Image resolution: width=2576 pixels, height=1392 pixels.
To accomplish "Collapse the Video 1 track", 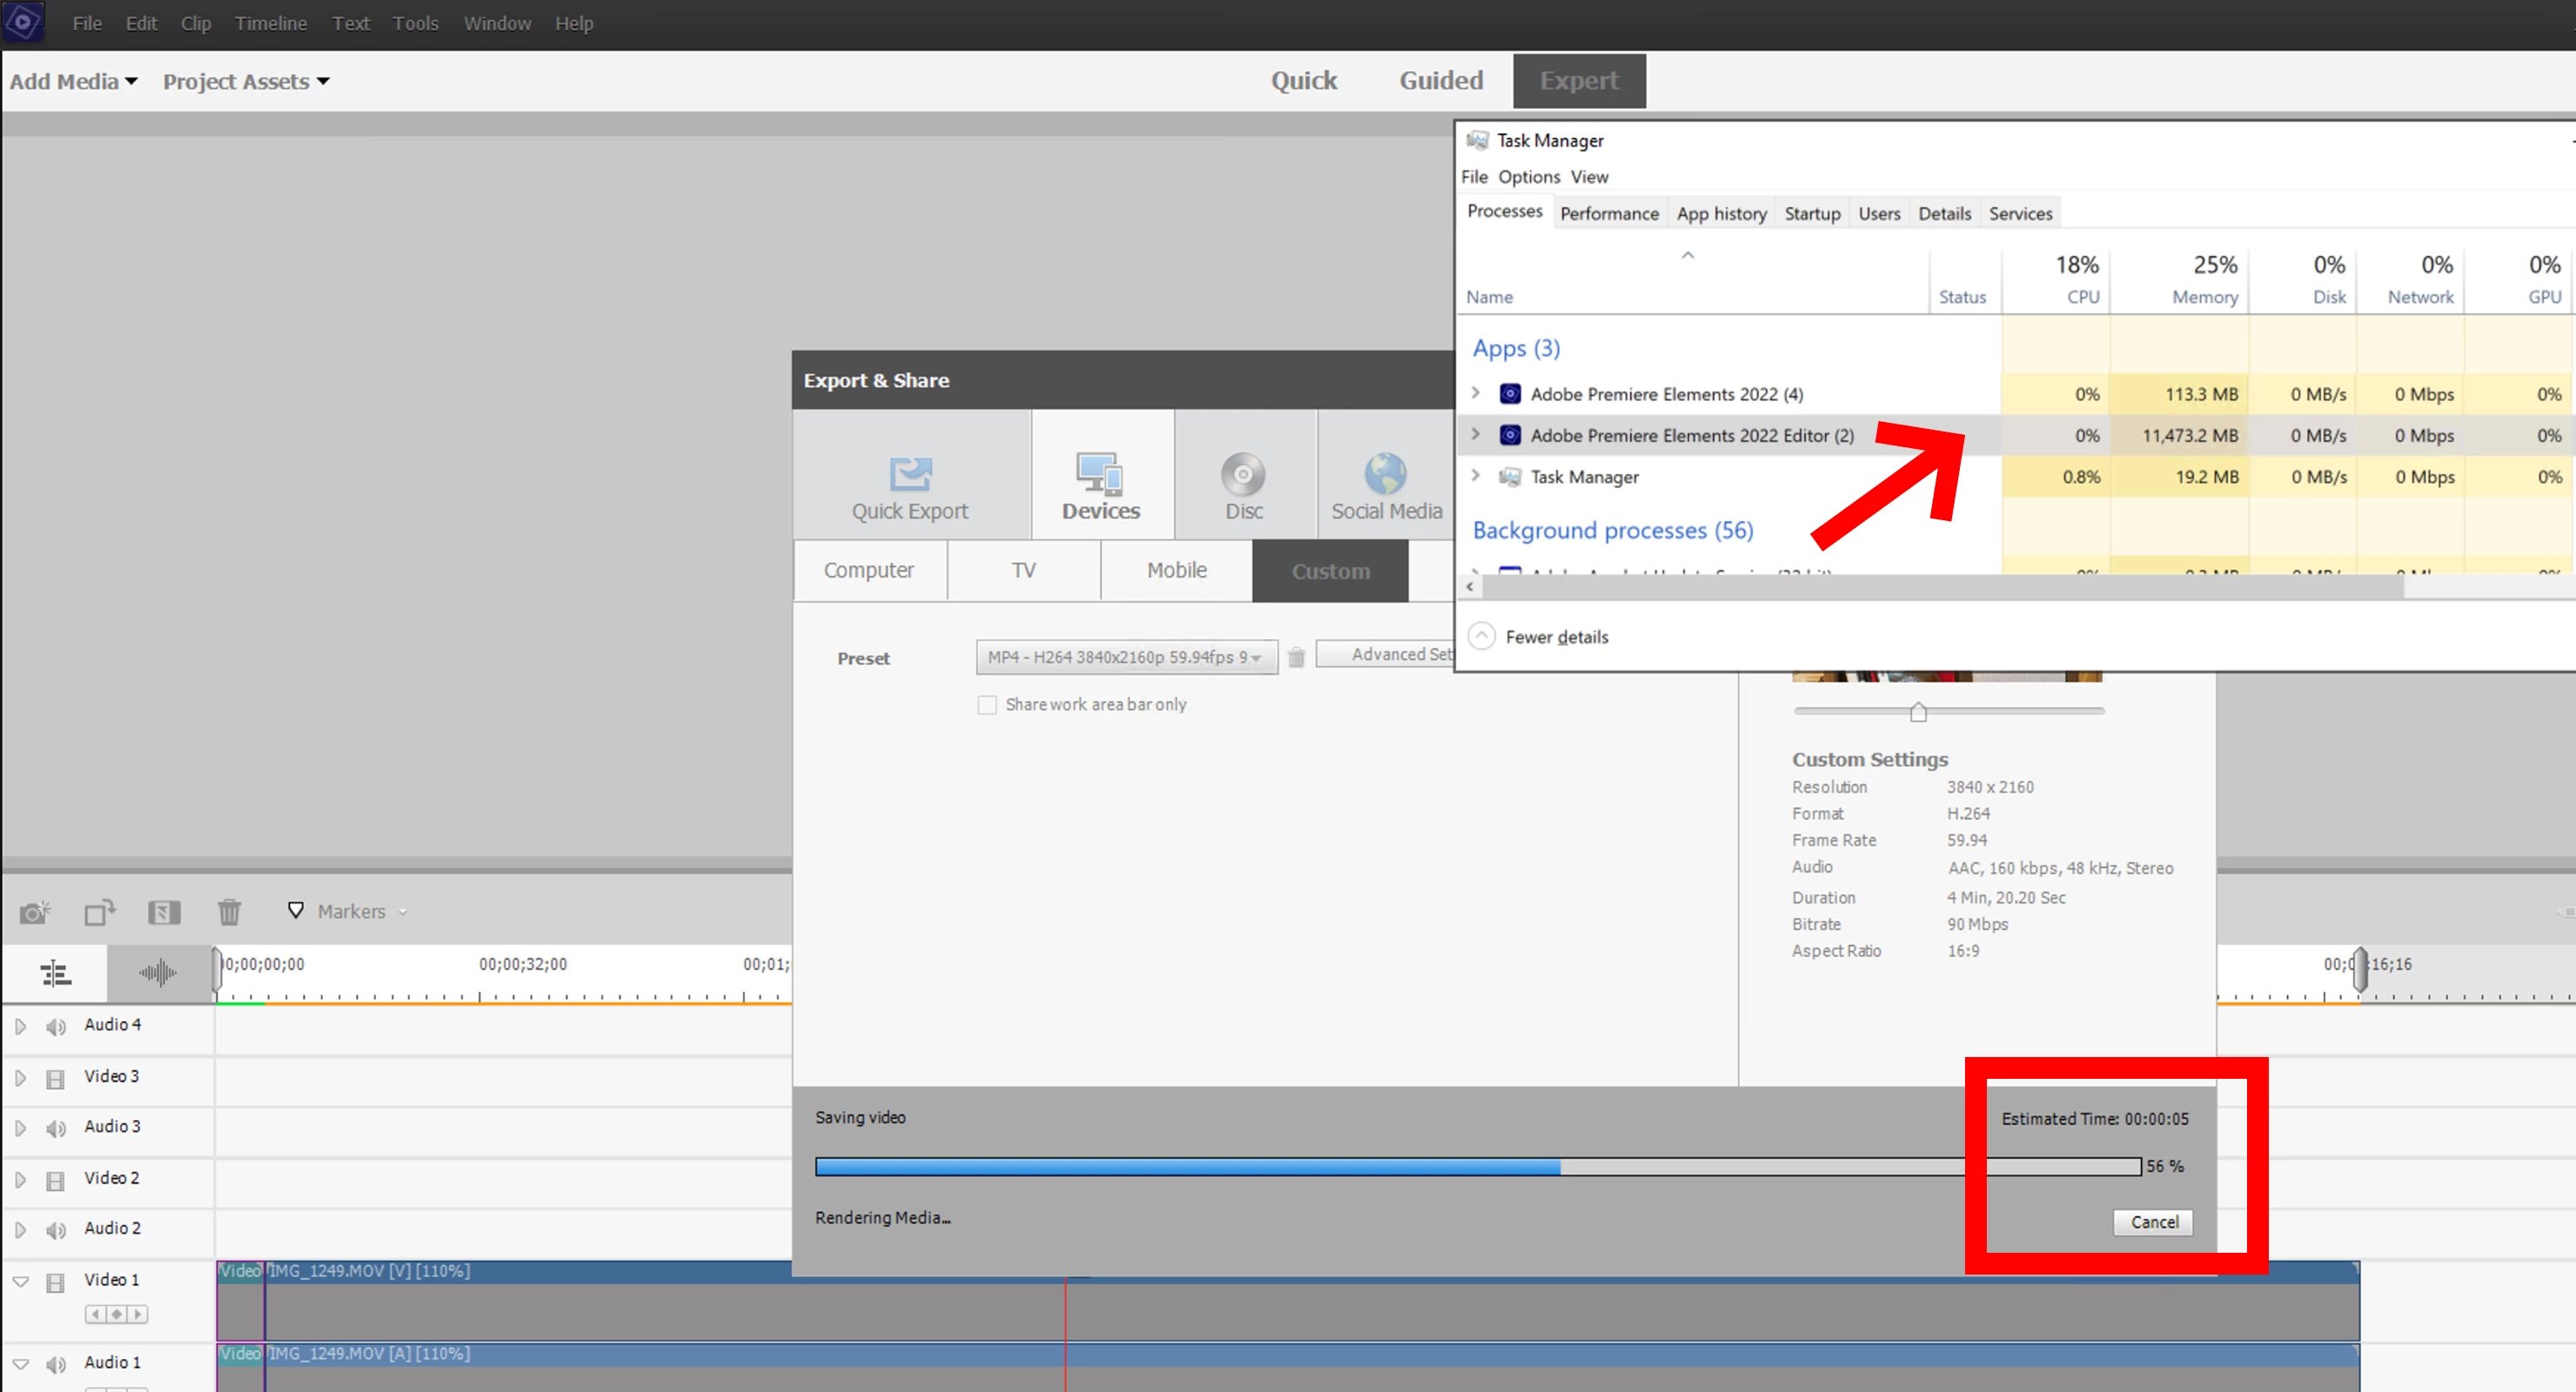I will [x=20, y=1281].
